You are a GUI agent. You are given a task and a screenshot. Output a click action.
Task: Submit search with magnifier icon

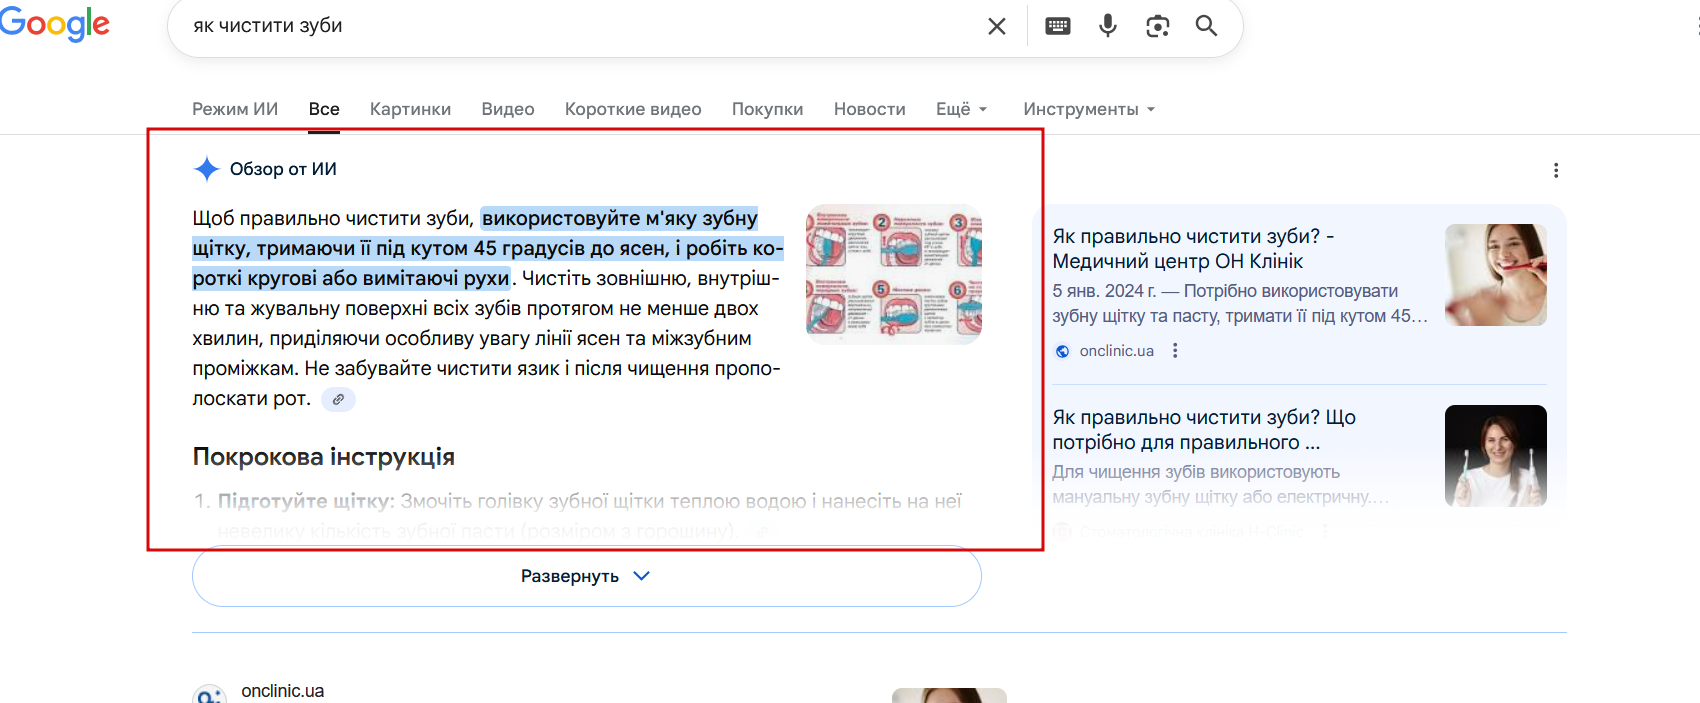[x=1207, y=26]
